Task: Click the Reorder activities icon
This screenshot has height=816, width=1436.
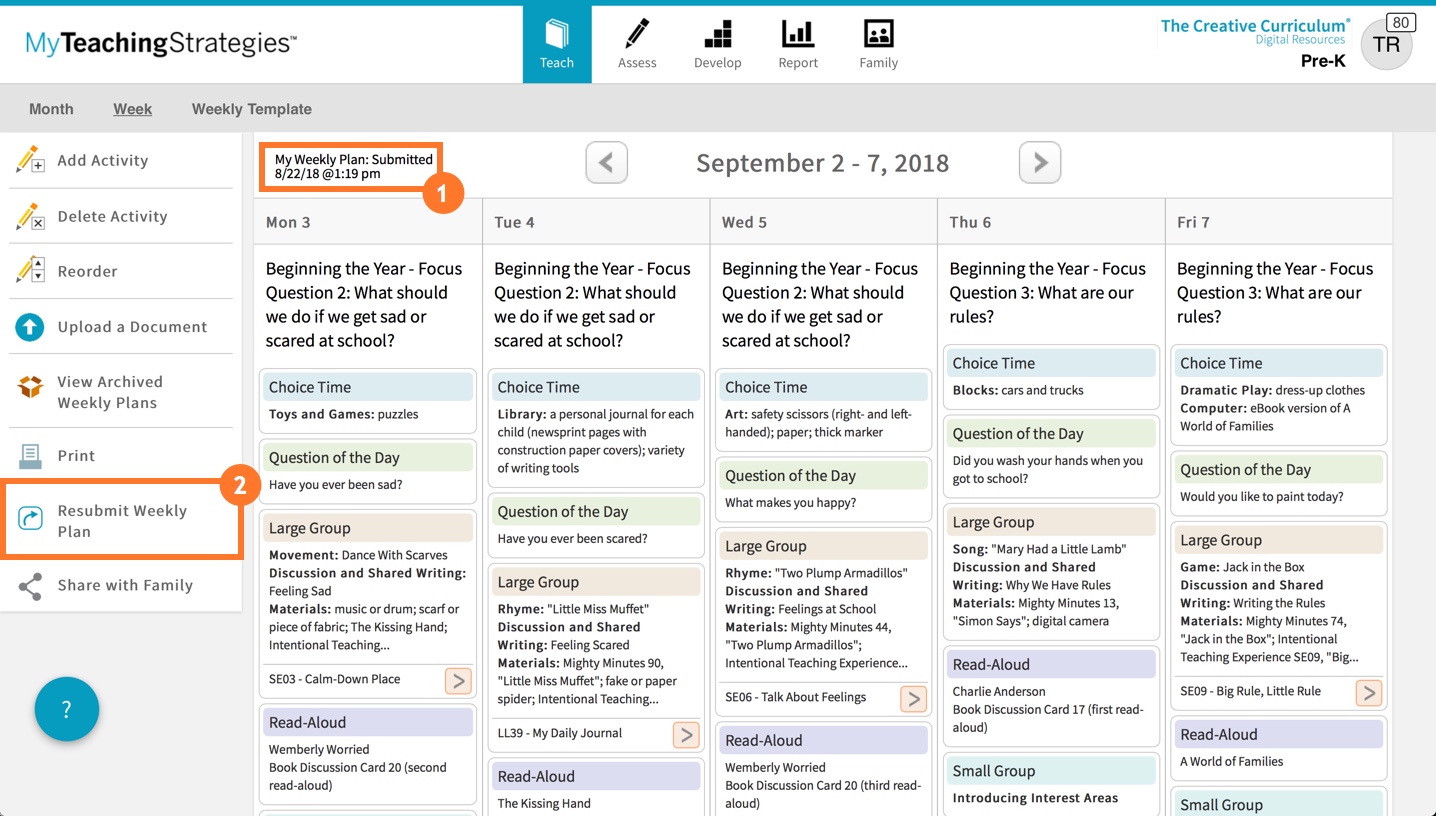Action: tap(30, 270)
